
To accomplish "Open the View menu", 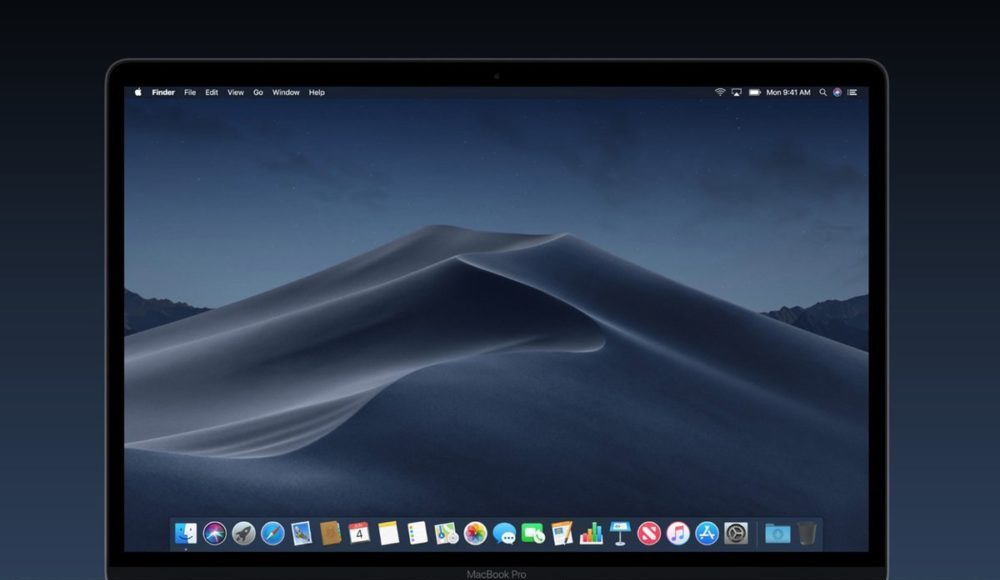I will (x=236, y=93).
